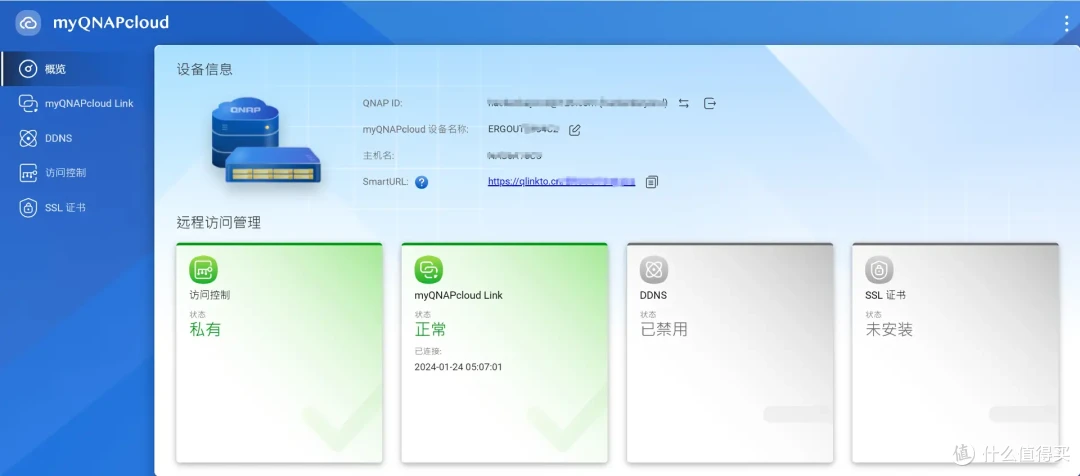Click the SSL 证书 card title
The width and height of the screenshot is (1080, 476).
point(886,296)
